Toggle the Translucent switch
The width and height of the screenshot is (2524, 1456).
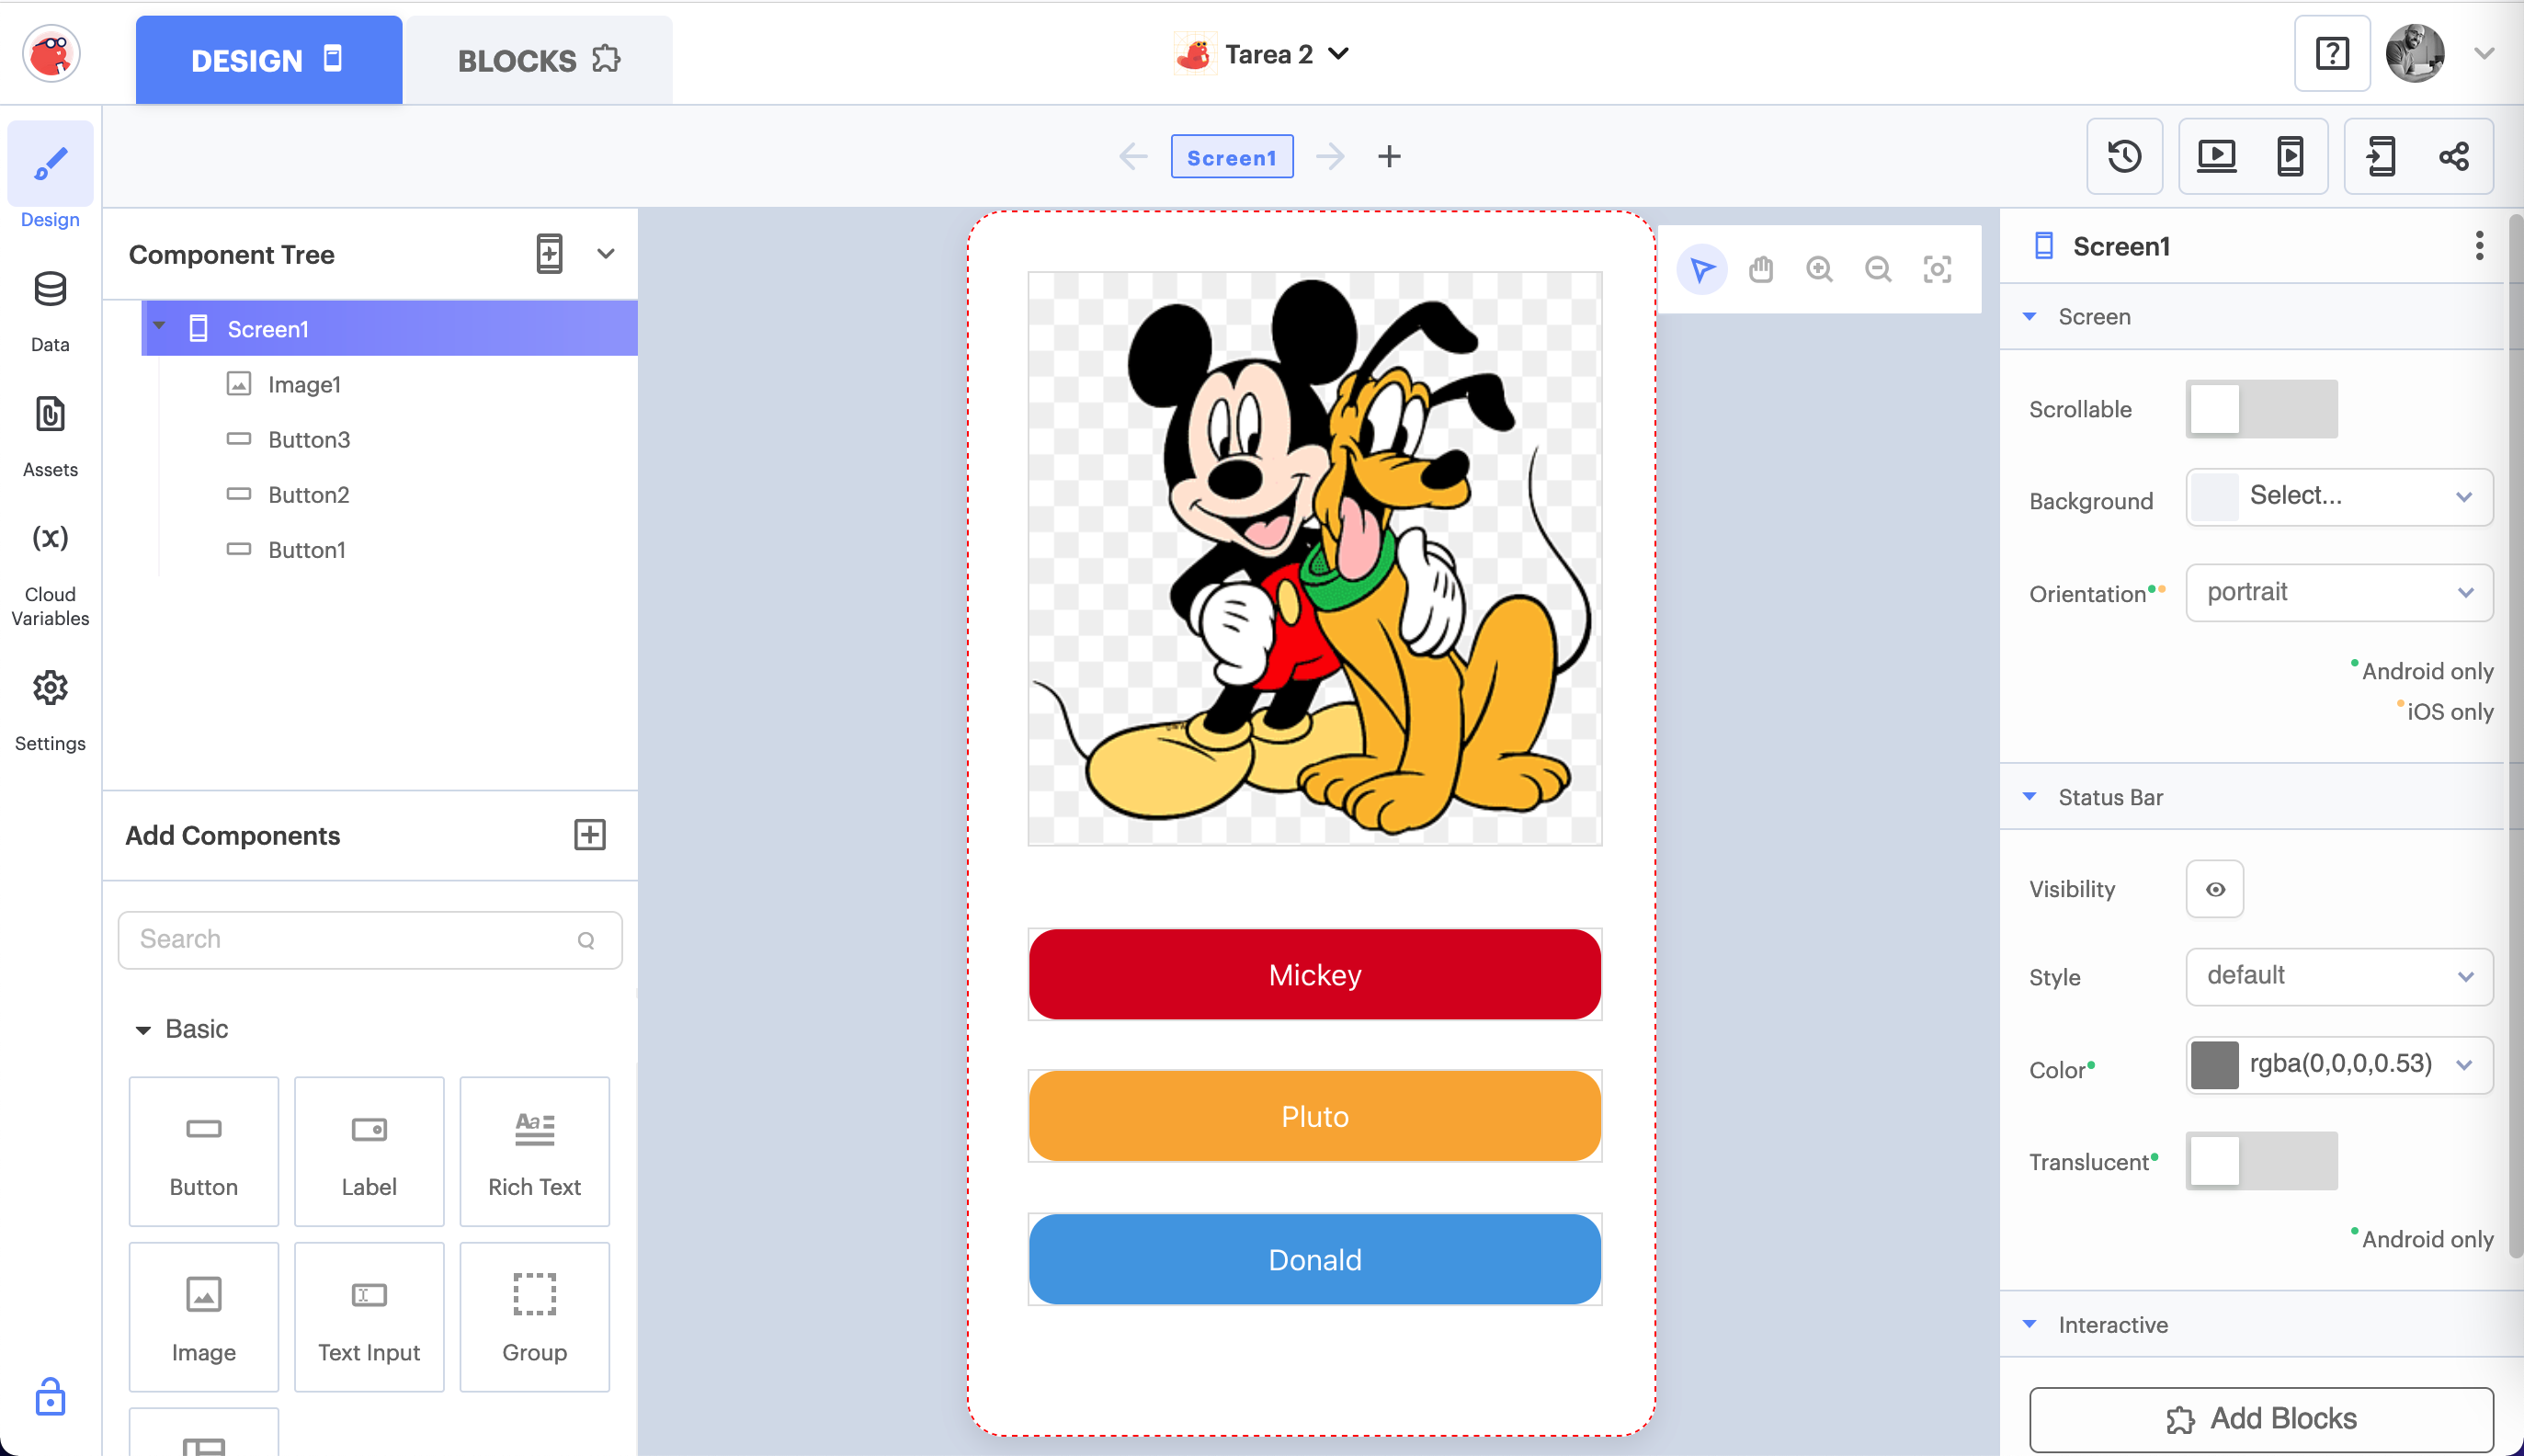pos(2261,1161)
